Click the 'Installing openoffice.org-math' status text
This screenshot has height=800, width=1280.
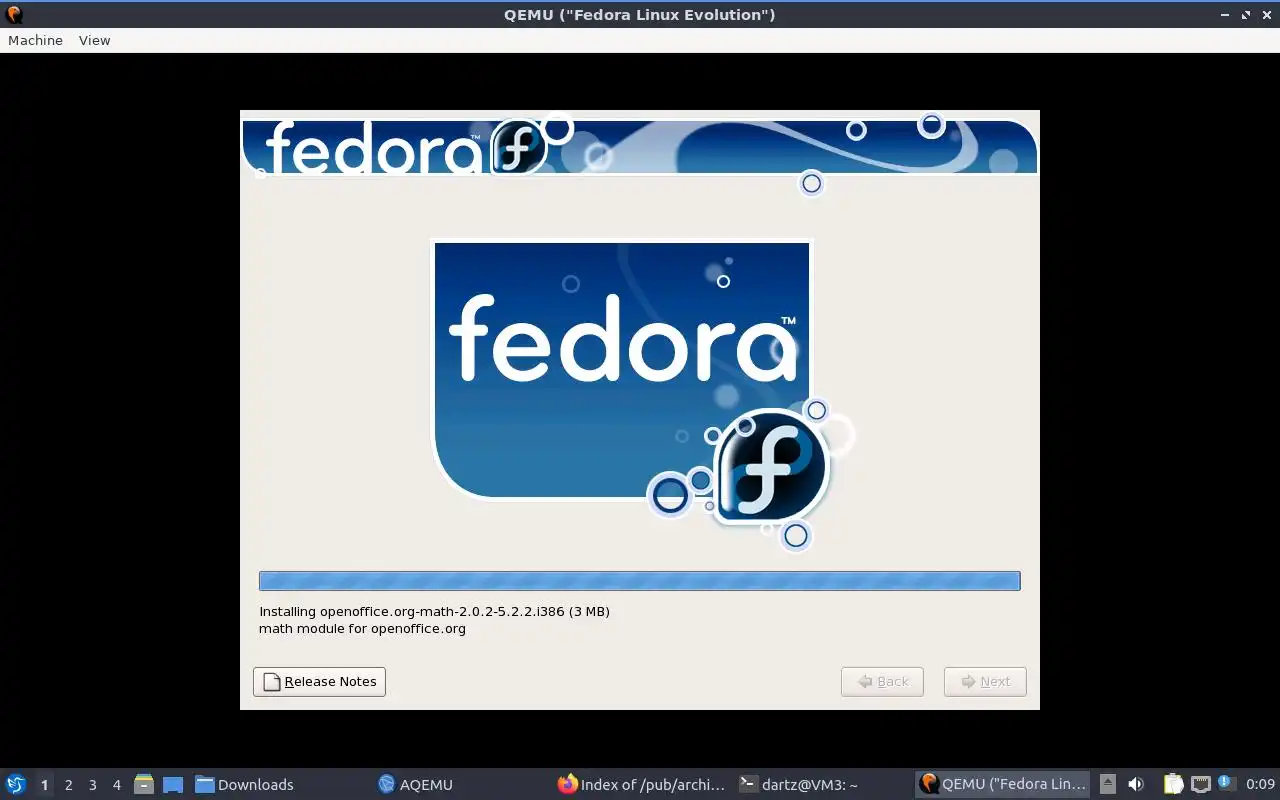point(434,611)
